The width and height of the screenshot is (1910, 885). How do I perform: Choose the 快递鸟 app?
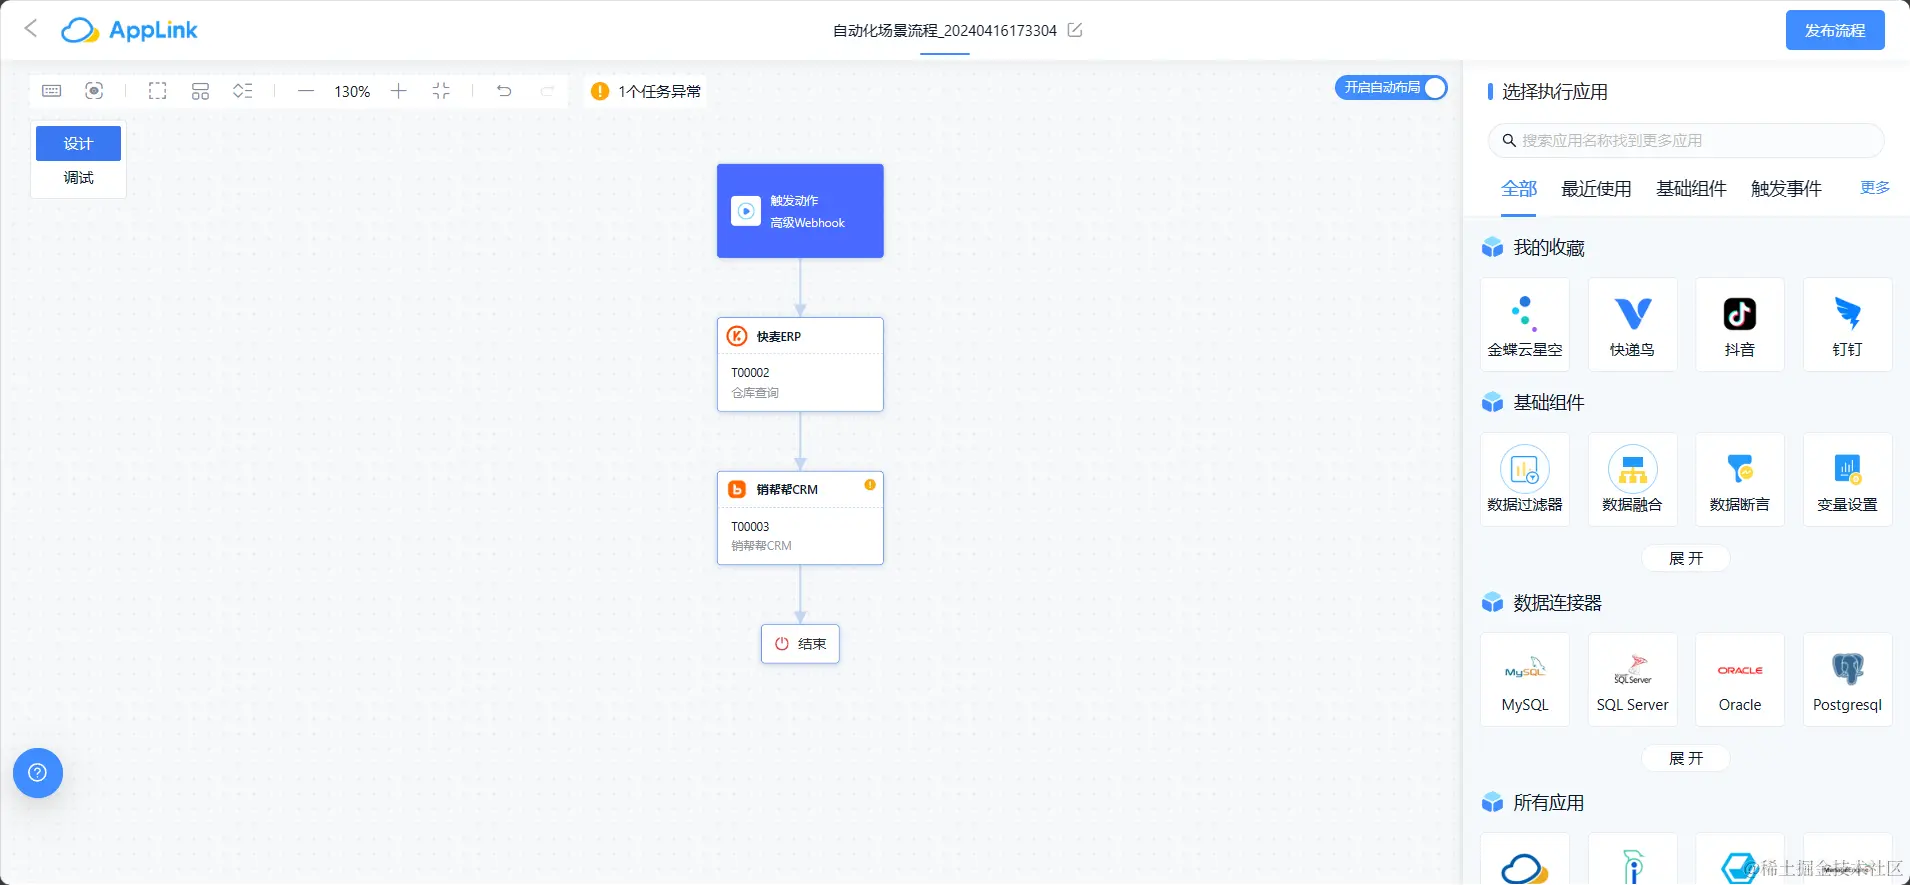(x=1632, y=325)
